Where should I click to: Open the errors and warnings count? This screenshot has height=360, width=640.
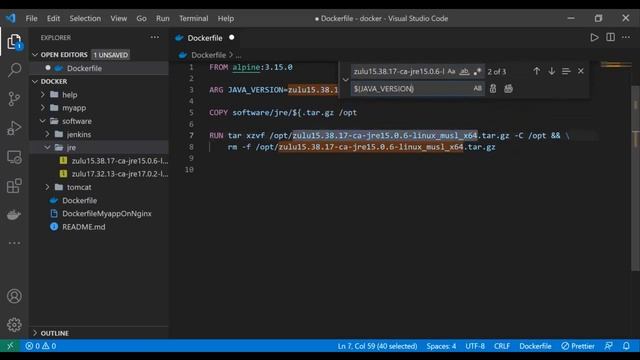click(40, 346)
